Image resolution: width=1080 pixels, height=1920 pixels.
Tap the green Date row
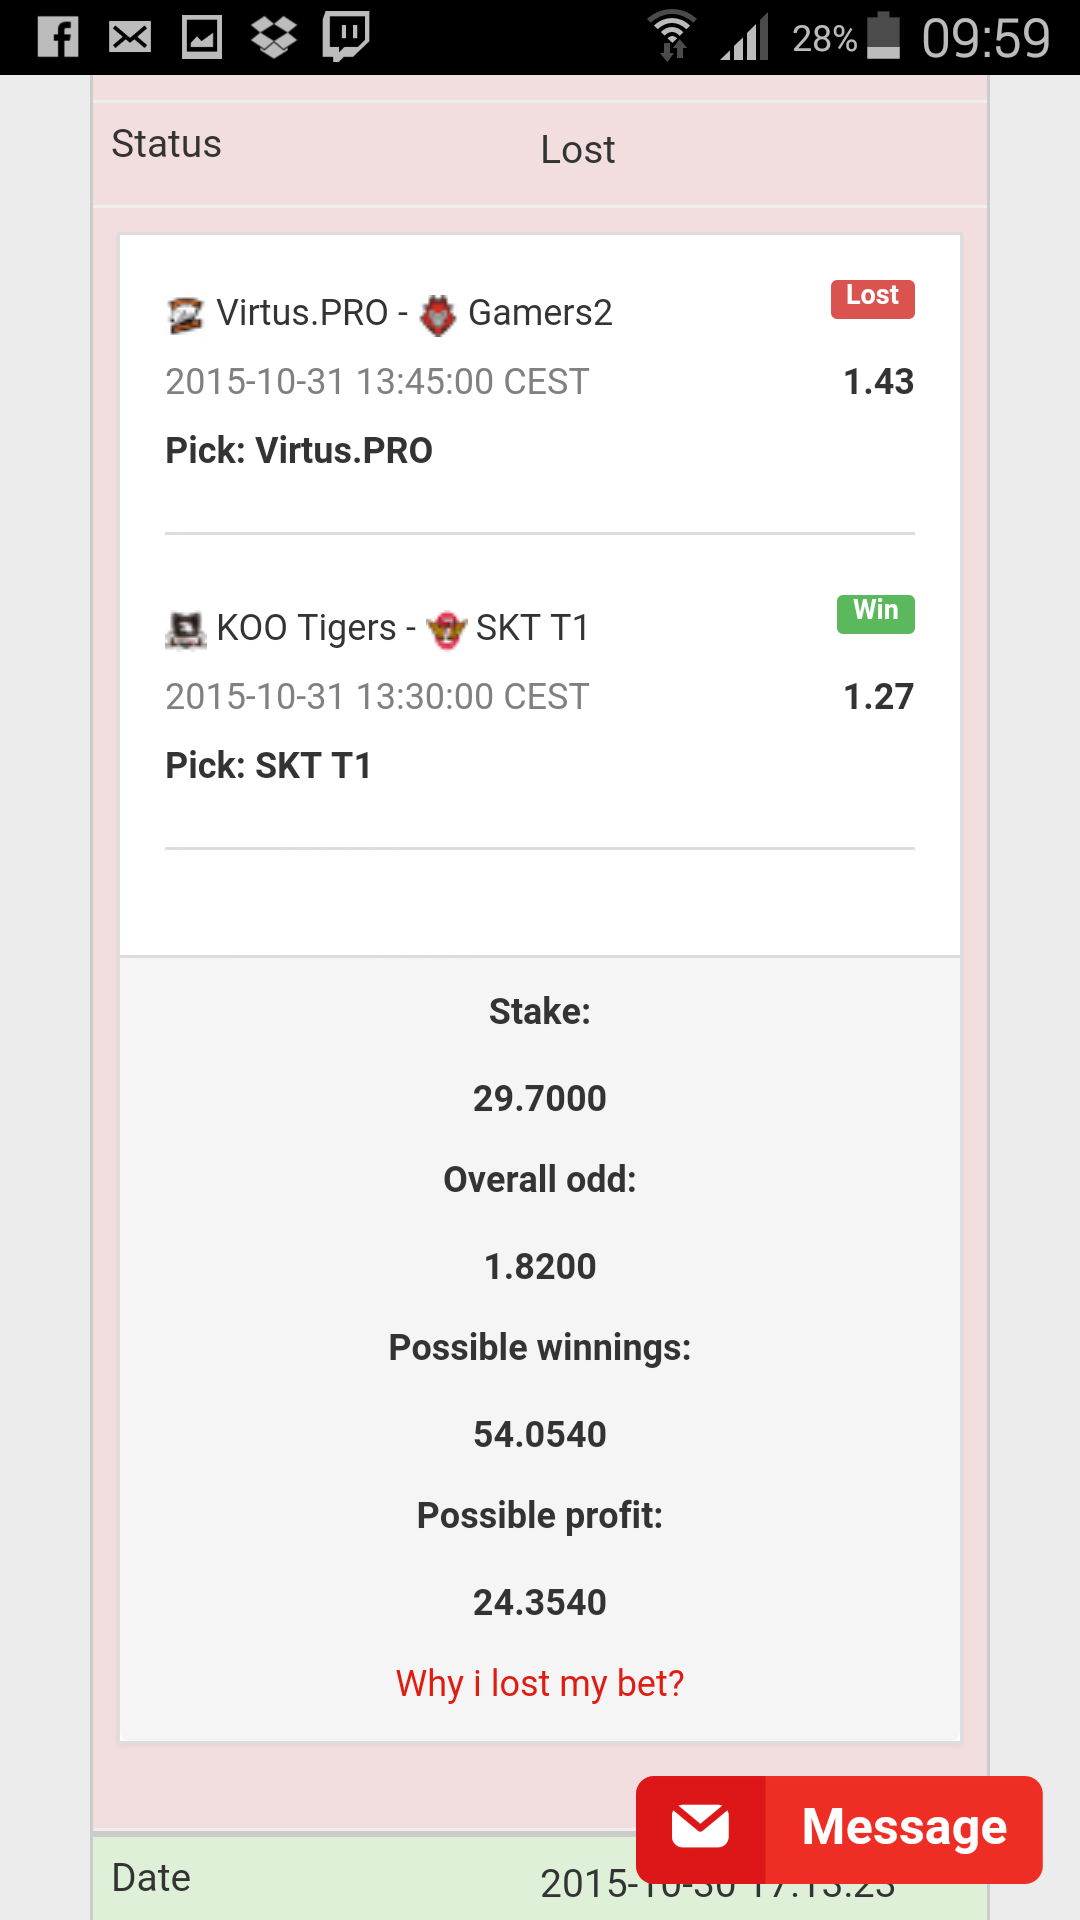(540, 1878)
